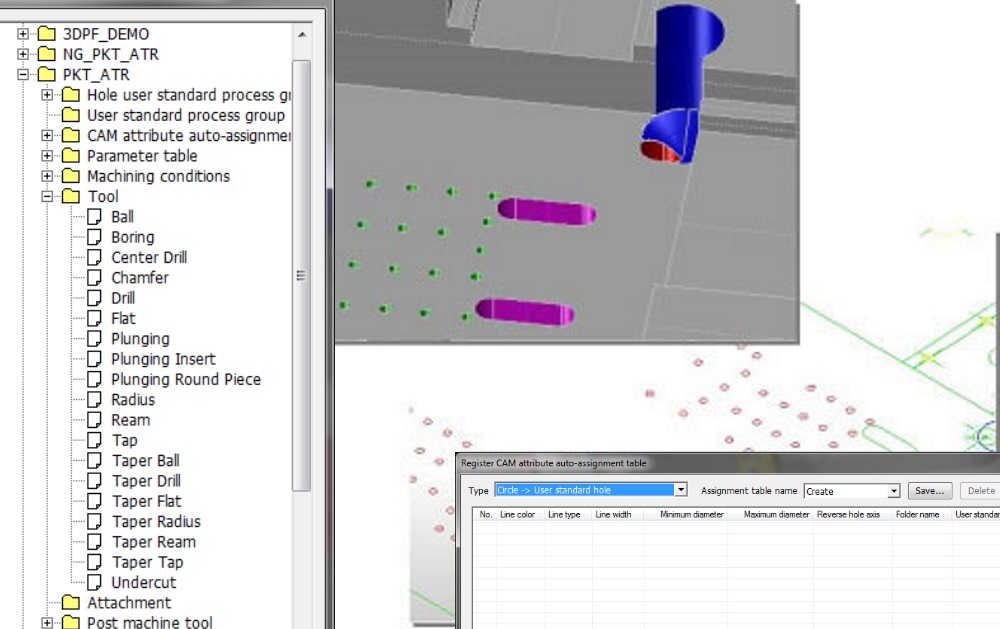The image size is (1000, 629).
Task: Click the Parameter table folder icon
Action: pos(70,156)
